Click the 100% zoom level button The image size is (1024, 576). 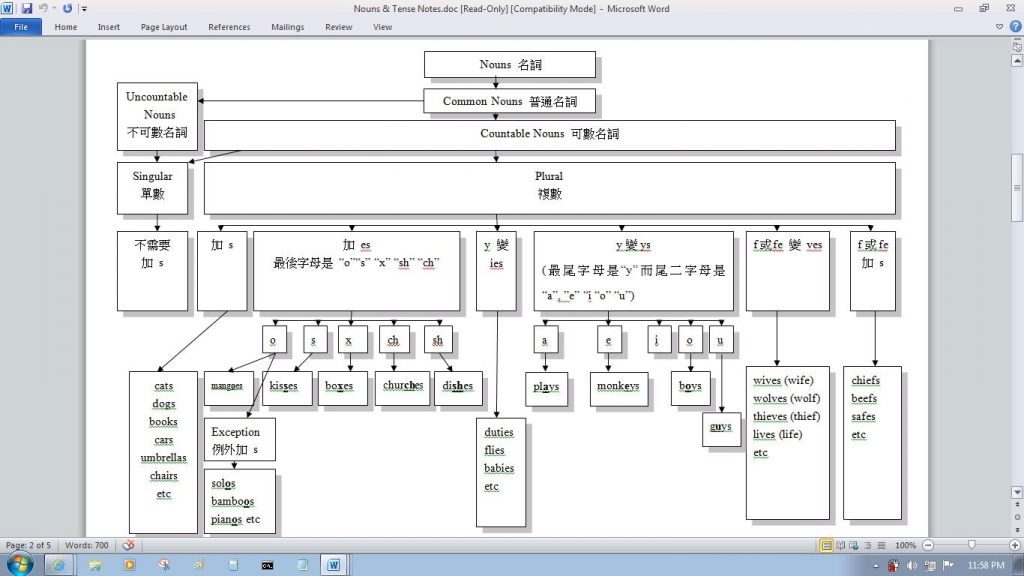pos(905,545)
